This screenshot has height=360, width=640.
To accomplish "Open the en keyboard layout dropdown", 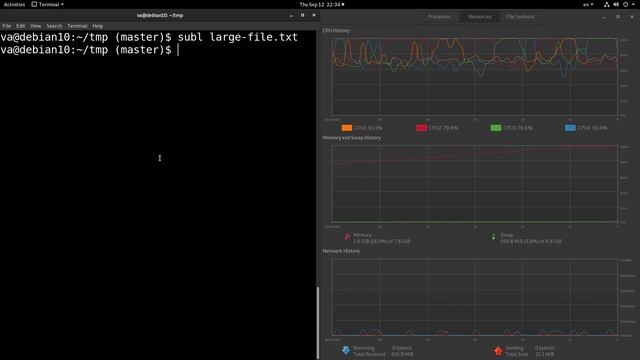I will coord(588,4).
